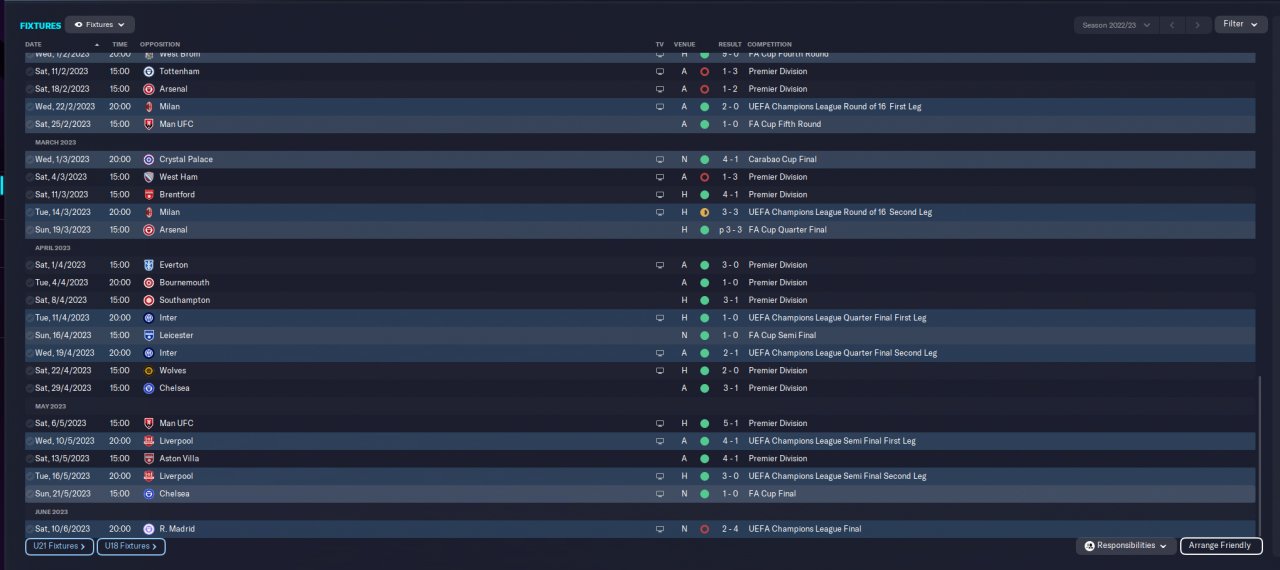Tick selection circle for Sun, 16/4/2023 fixture
Image resolution: width=1280 pixels, height=570 pixels.
pos(30,336)
